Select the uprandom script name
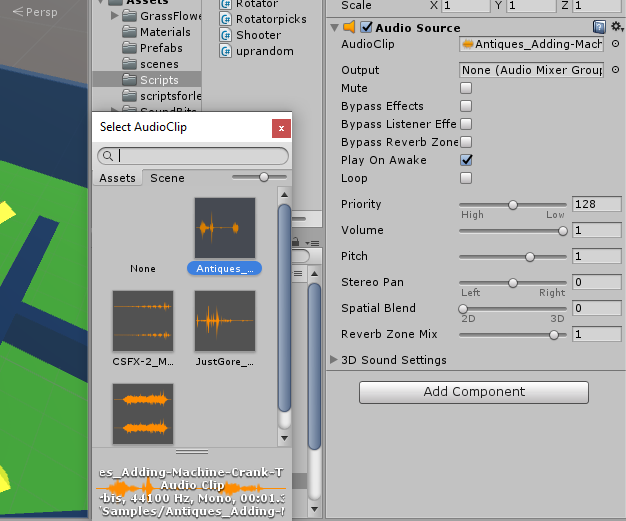 265,51
